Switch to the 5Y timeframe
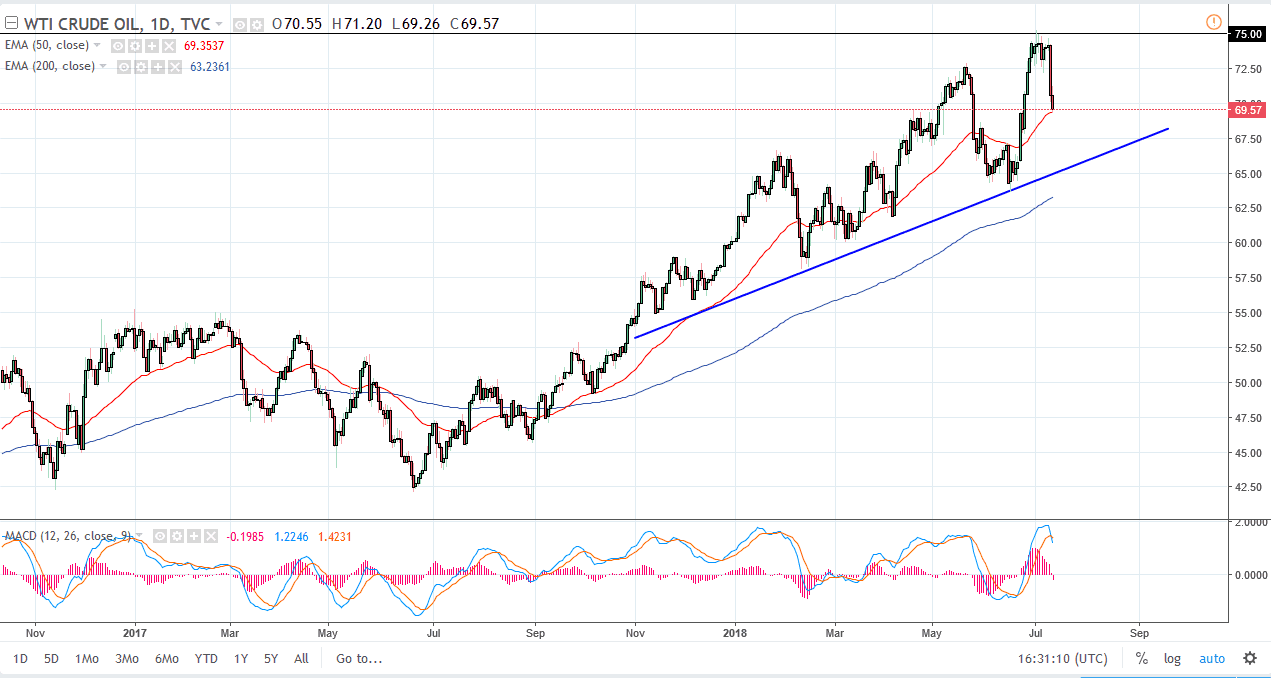The height and width of the screenshot is (678, 1271). [x=270, y=658]
